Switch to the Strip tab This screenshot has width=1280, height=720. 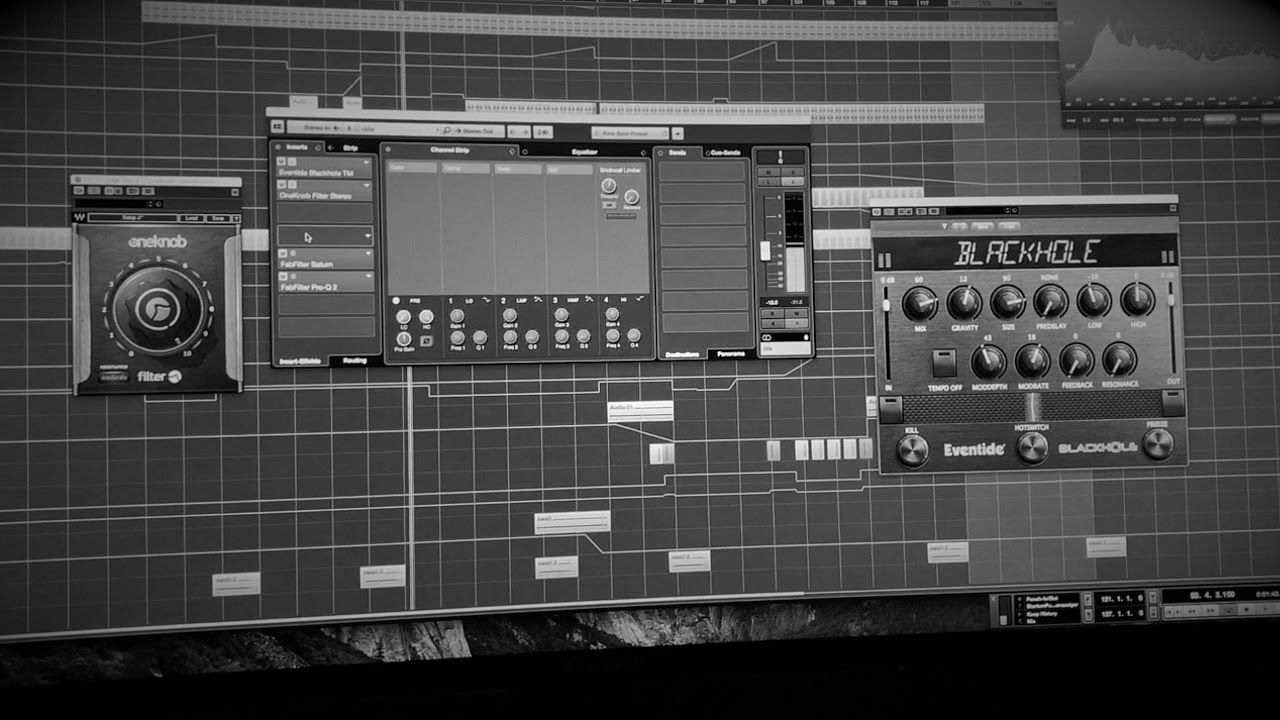[350, 148]
